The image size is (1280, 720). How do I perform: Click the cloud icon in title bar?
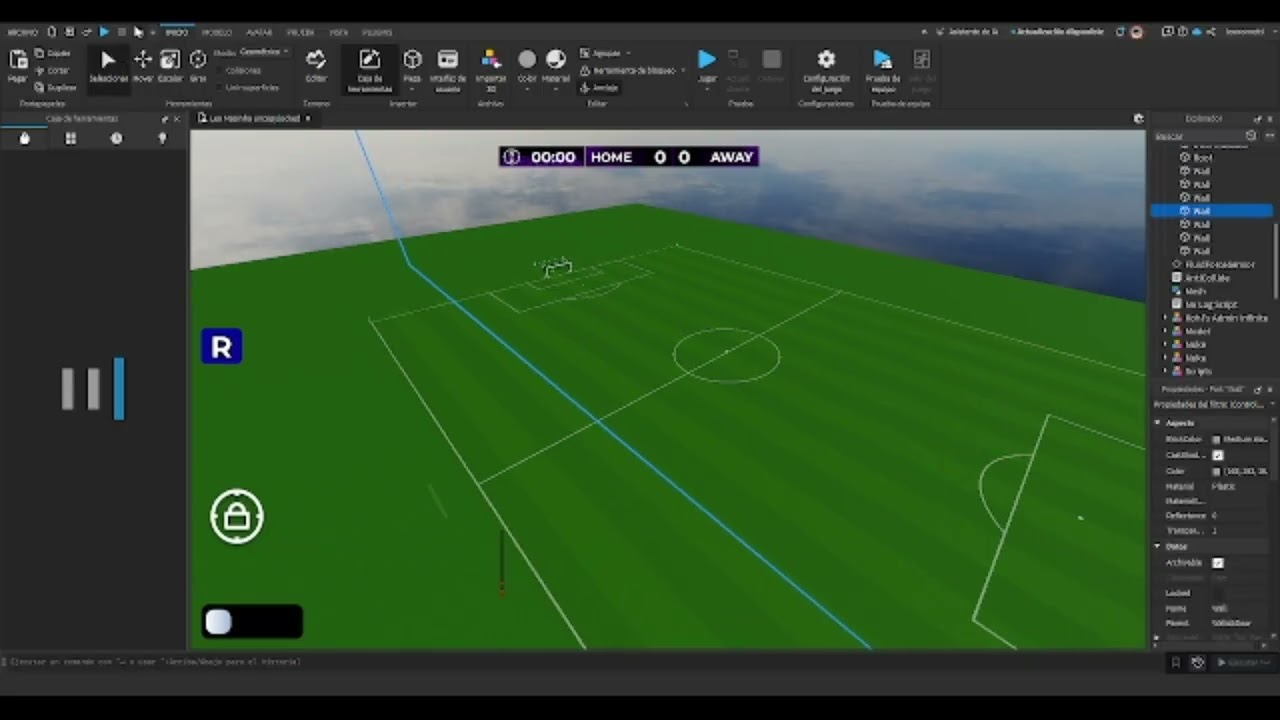click(1197, 32)
